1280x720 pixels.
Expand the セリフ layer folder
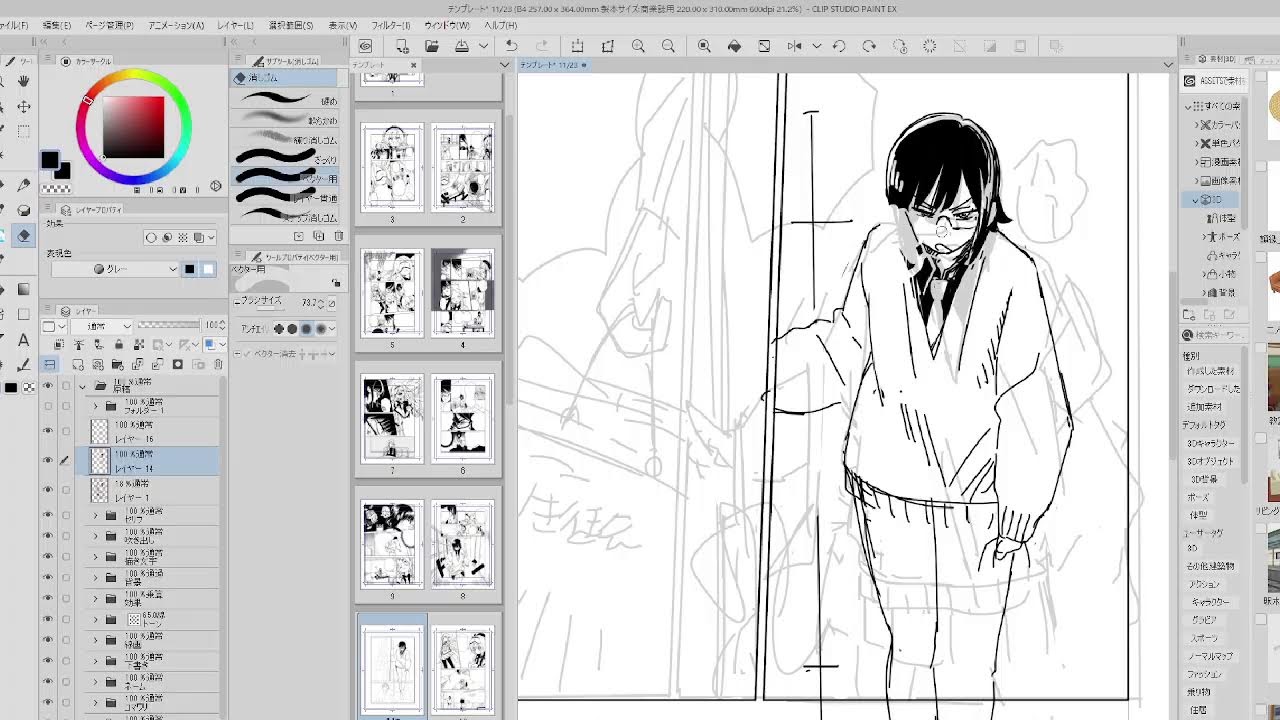(x=96, y=515)
